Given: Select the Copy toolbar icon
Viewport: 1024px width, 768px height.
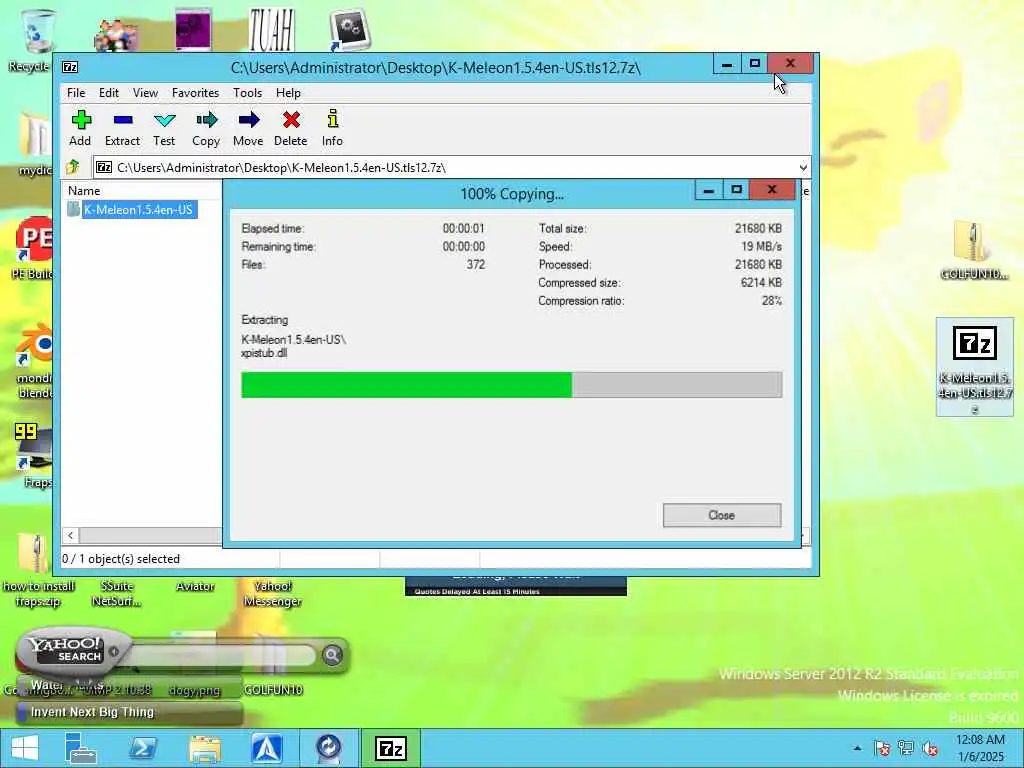Looking at the screenshot, I should pos(206,128).
